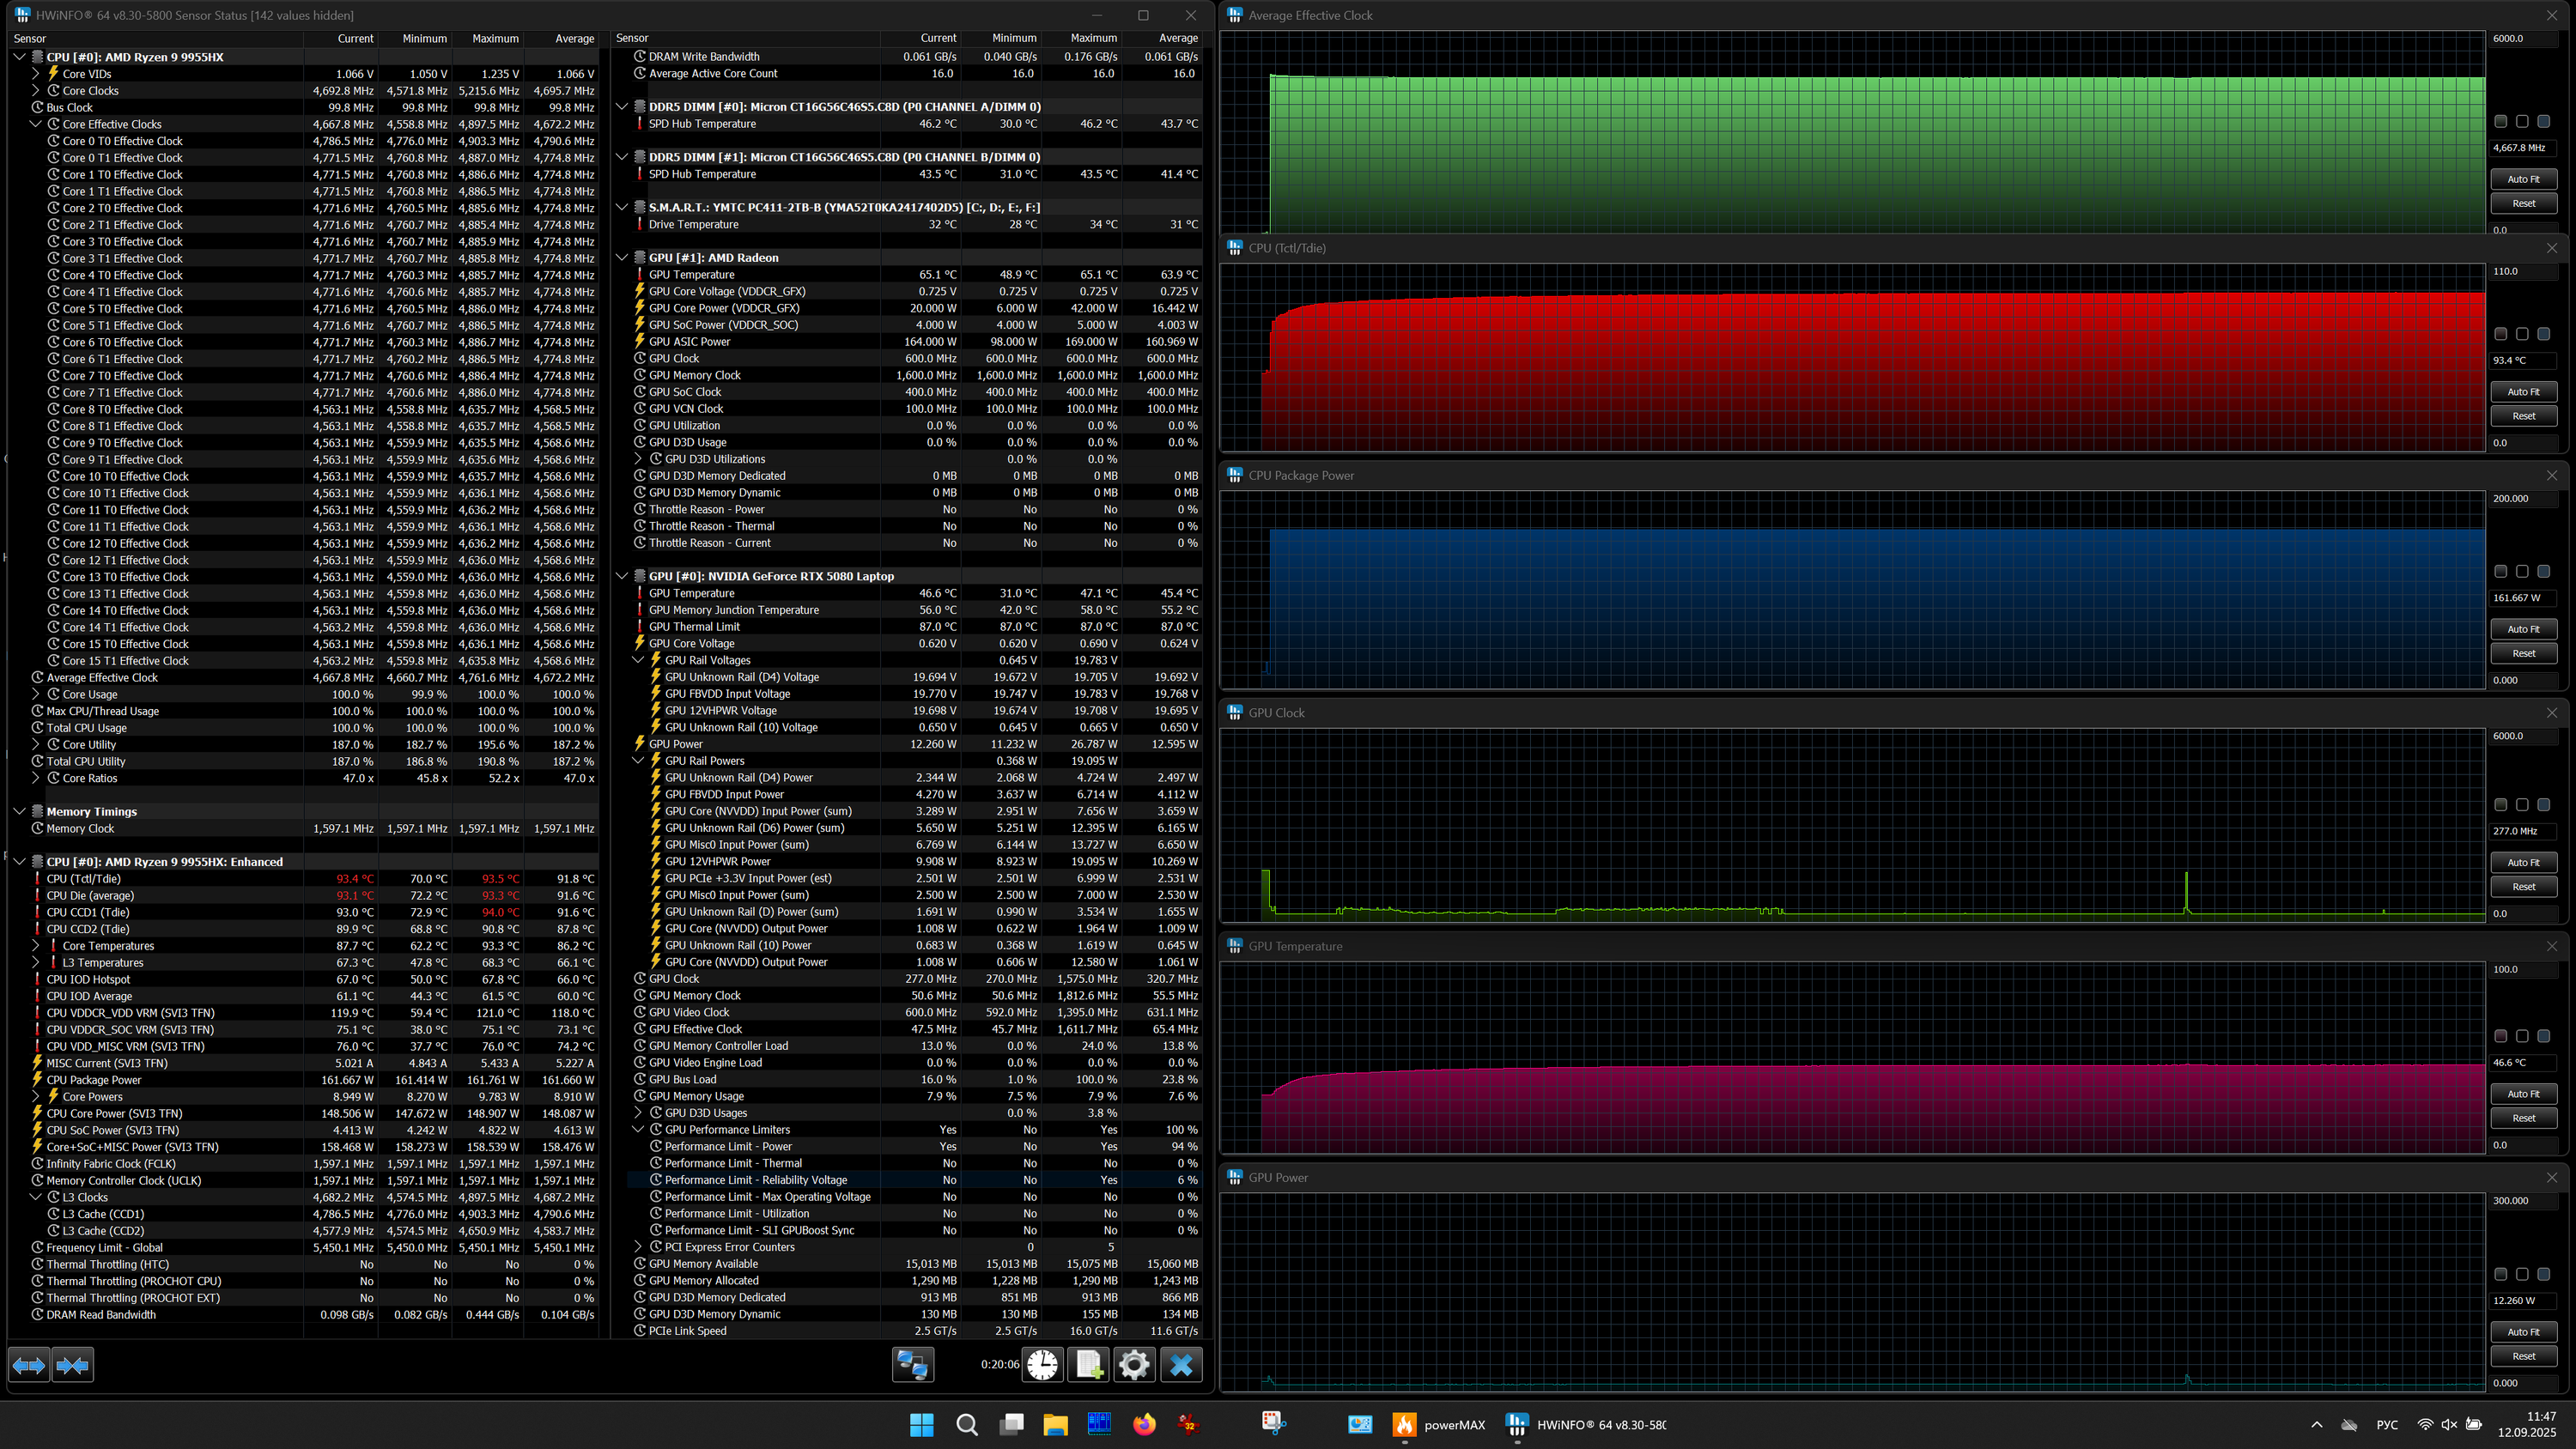Toggle middle checkbox in Average Effective Clock graph
The image size is (2576, 1449).
tap(2522, 121)
